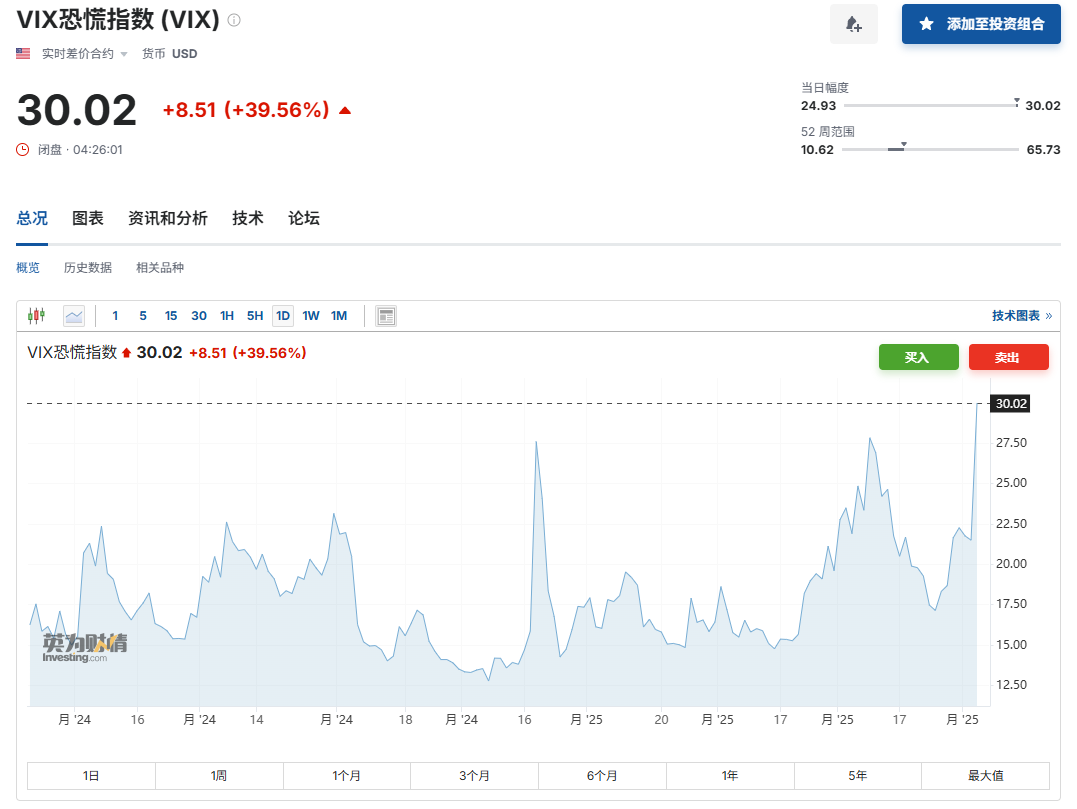Select the 最大值 time range
The image size is (1077, 809).
[986, 776]
